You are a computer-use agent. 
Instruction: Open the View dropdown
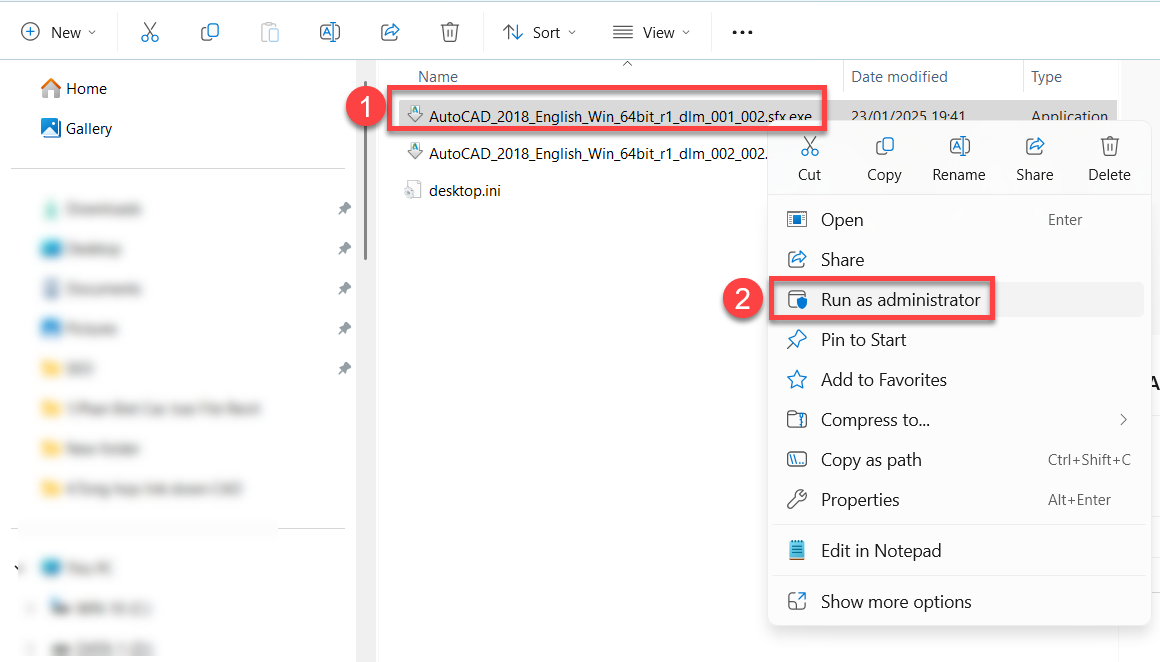coord(651,33)
